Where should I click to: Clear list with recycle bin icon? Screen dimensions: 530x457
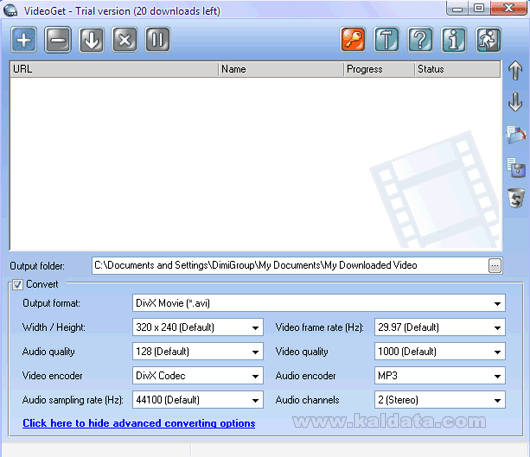click(x=516, y=198)
